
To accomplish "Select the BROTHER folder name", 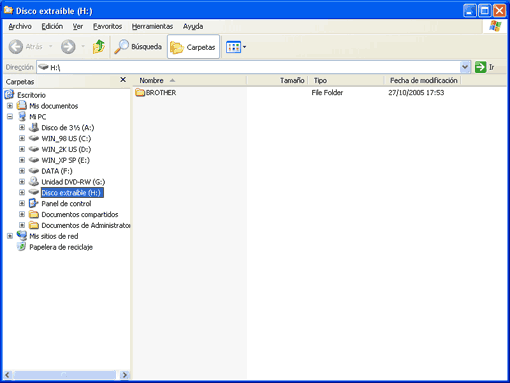I will 161,93.
